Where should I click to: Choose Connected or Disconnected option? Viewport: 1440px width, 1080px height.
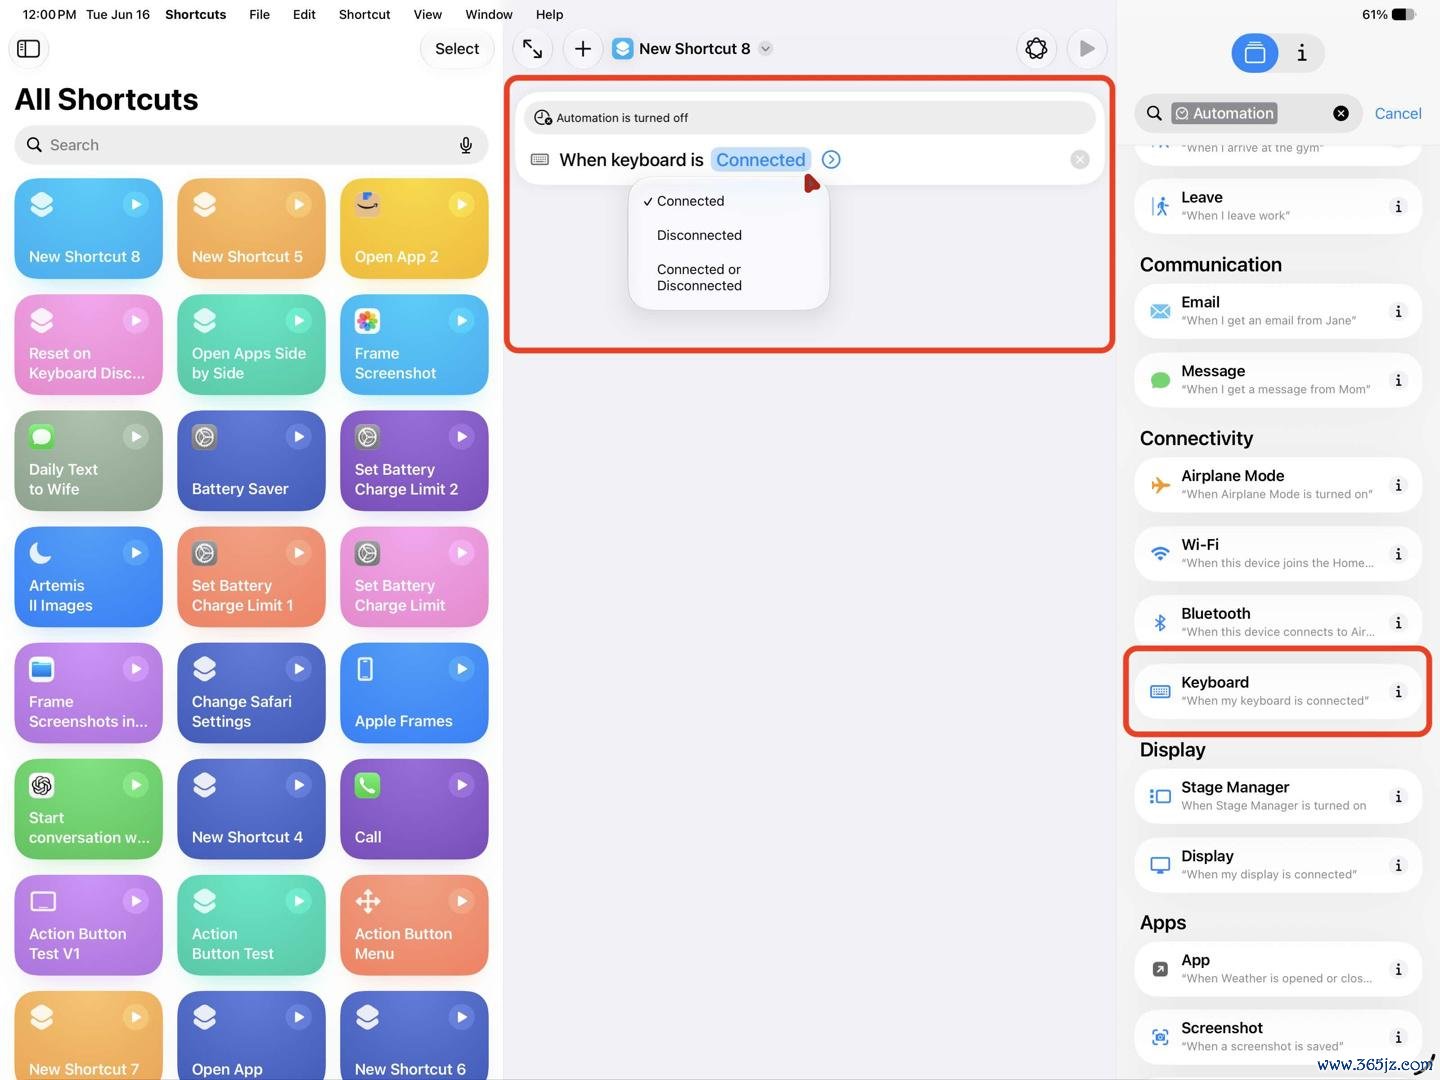[728, 278]
